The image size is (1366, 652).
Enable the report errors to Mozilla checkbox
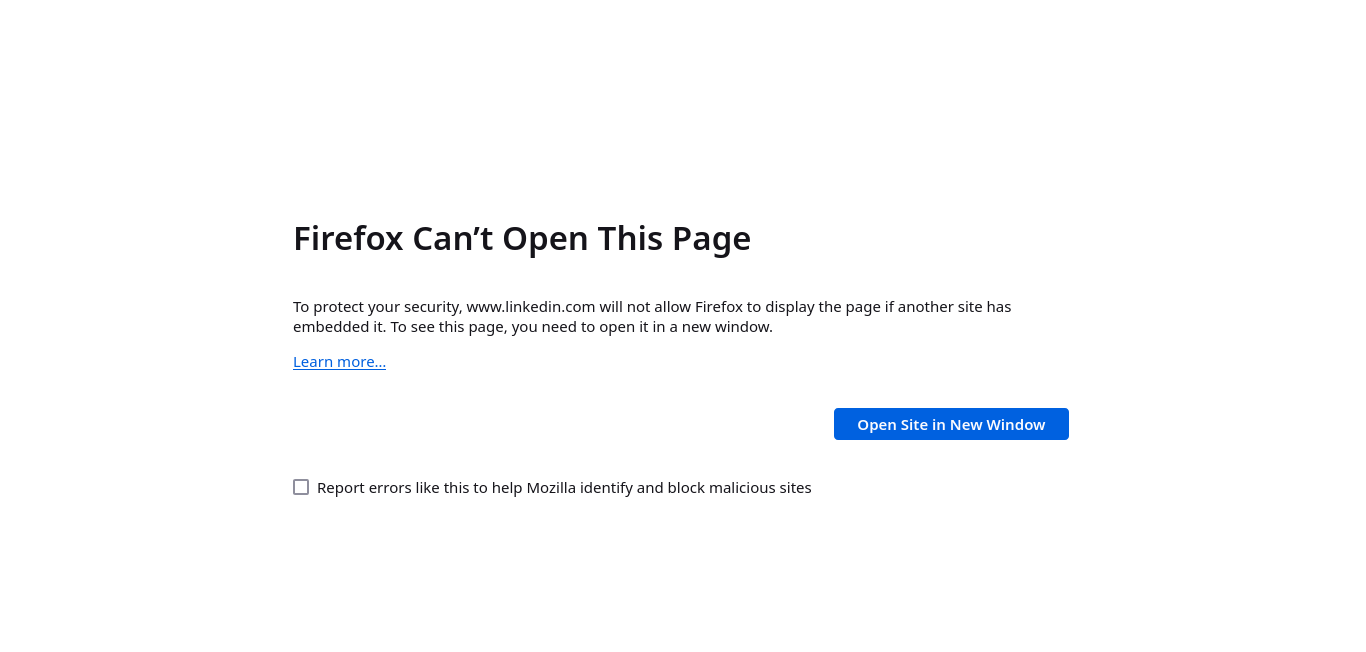(301, 487)
